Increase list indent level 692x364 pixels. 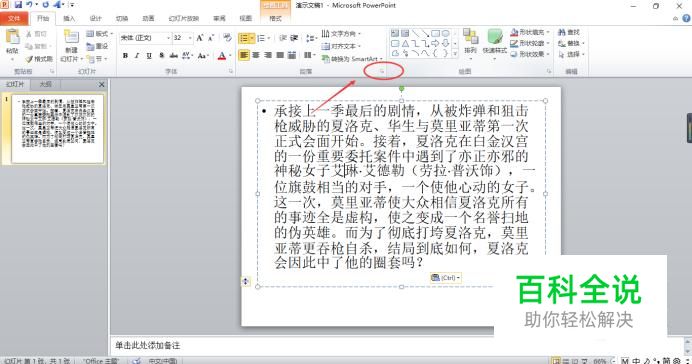(294, 38)
